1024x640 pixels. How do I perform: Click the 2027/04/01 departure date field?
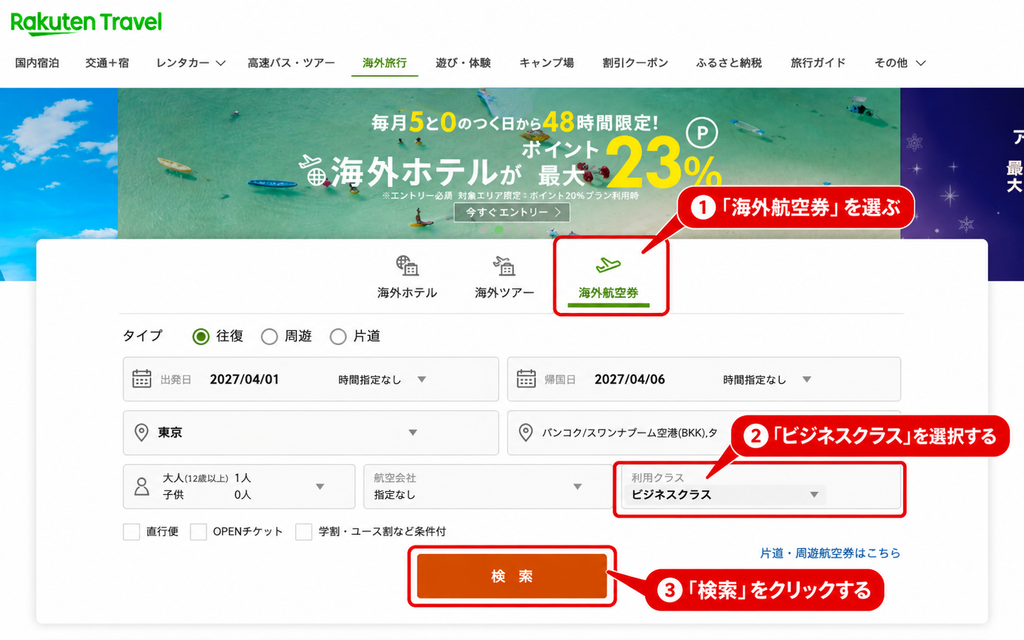pyautogui.click(x=244, y=379)
